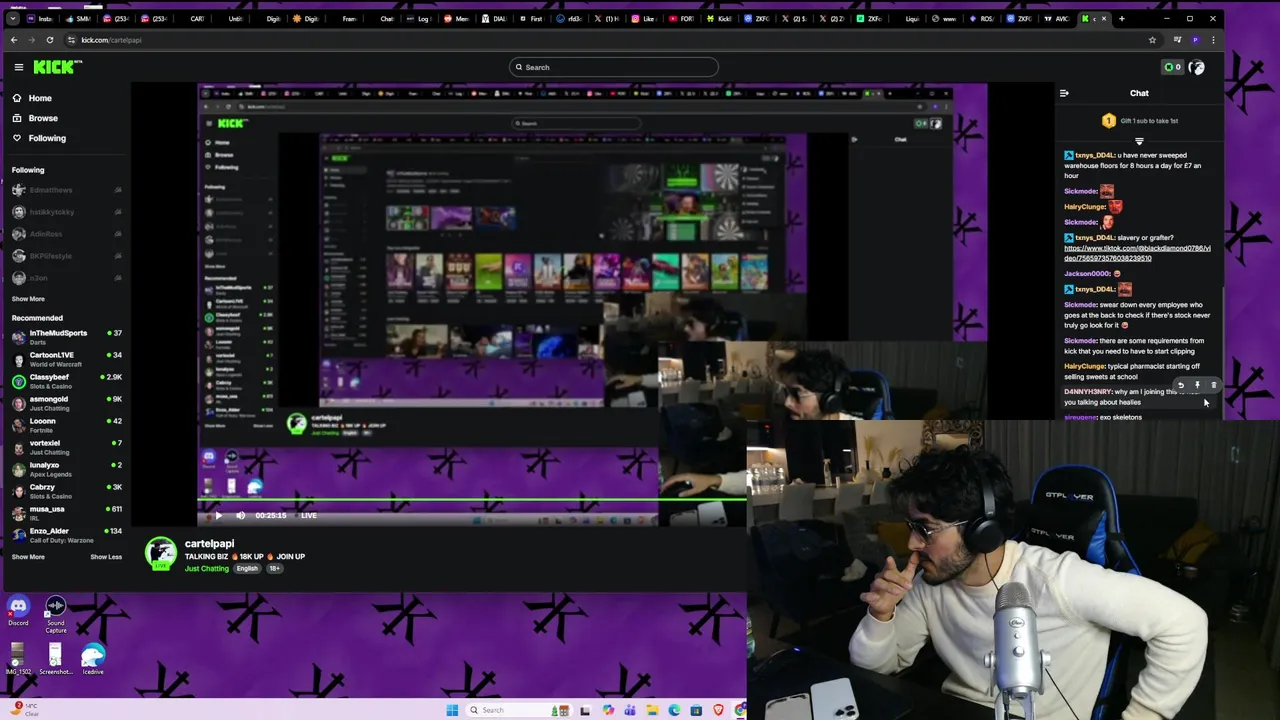
Task: Open the Kick sidebar hamburger menu
Action: 18,67
